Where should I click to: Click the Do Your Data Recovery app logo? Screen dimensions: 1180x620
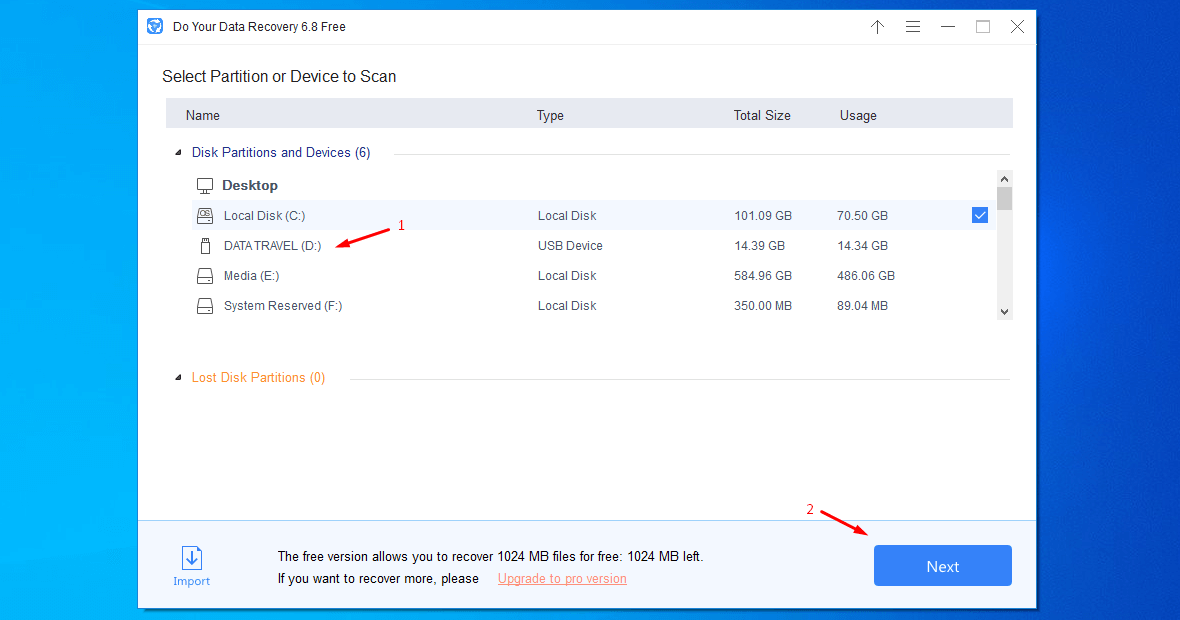tap(155, 26)
